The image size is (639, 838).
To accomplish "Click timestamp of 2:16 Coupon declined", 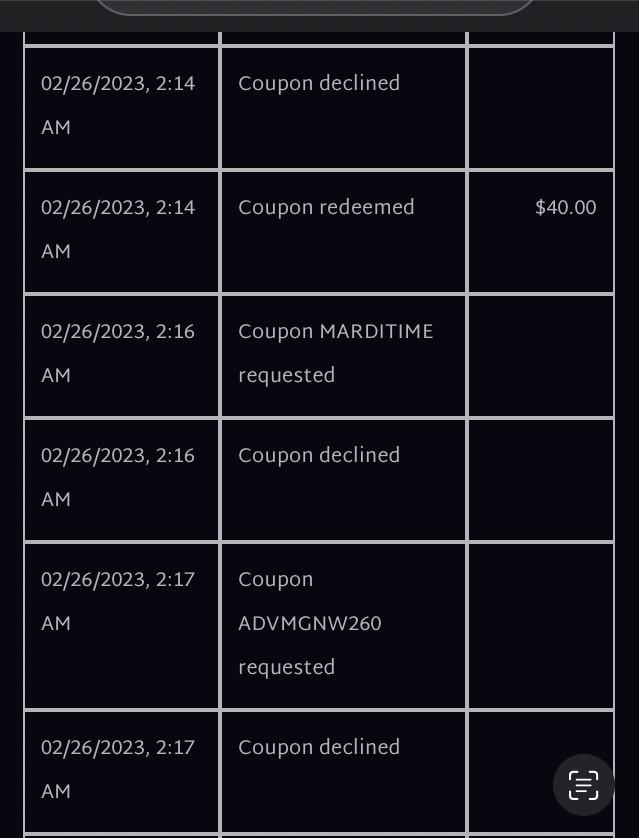I will 118,477.
